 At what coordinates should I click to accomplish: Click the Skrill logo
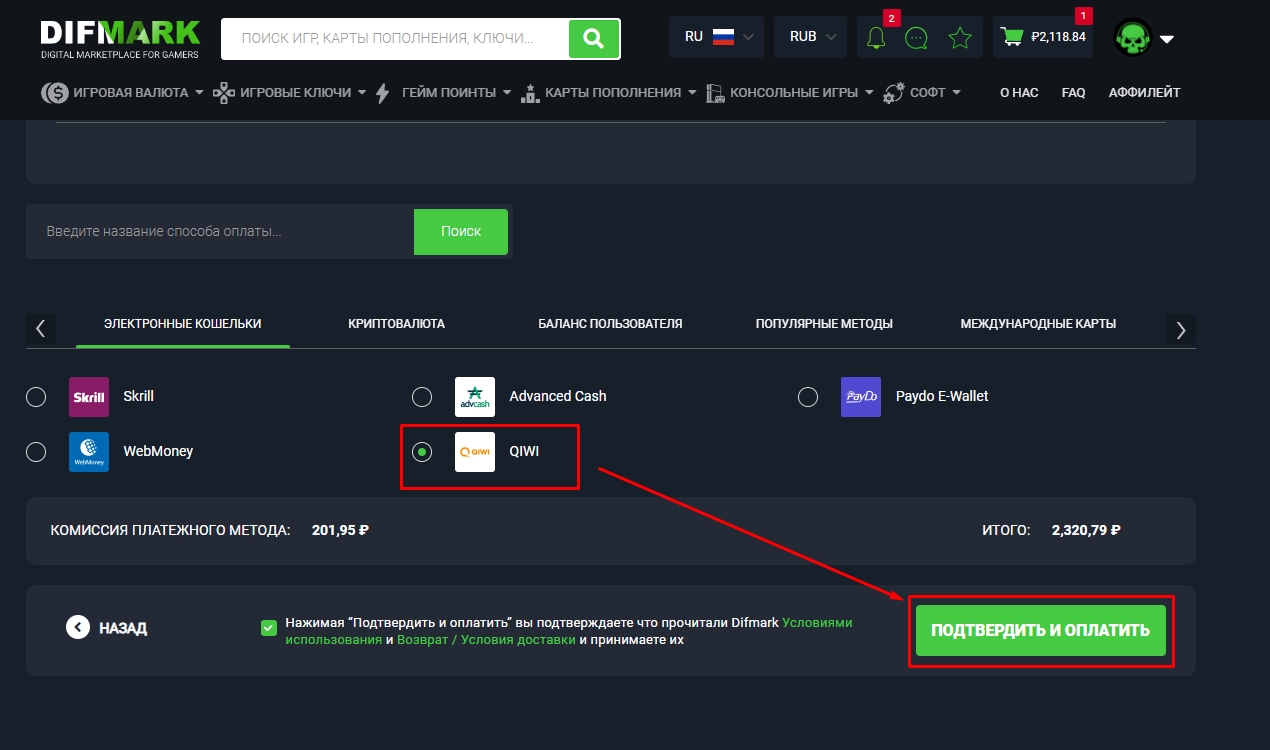pos(89,397)
